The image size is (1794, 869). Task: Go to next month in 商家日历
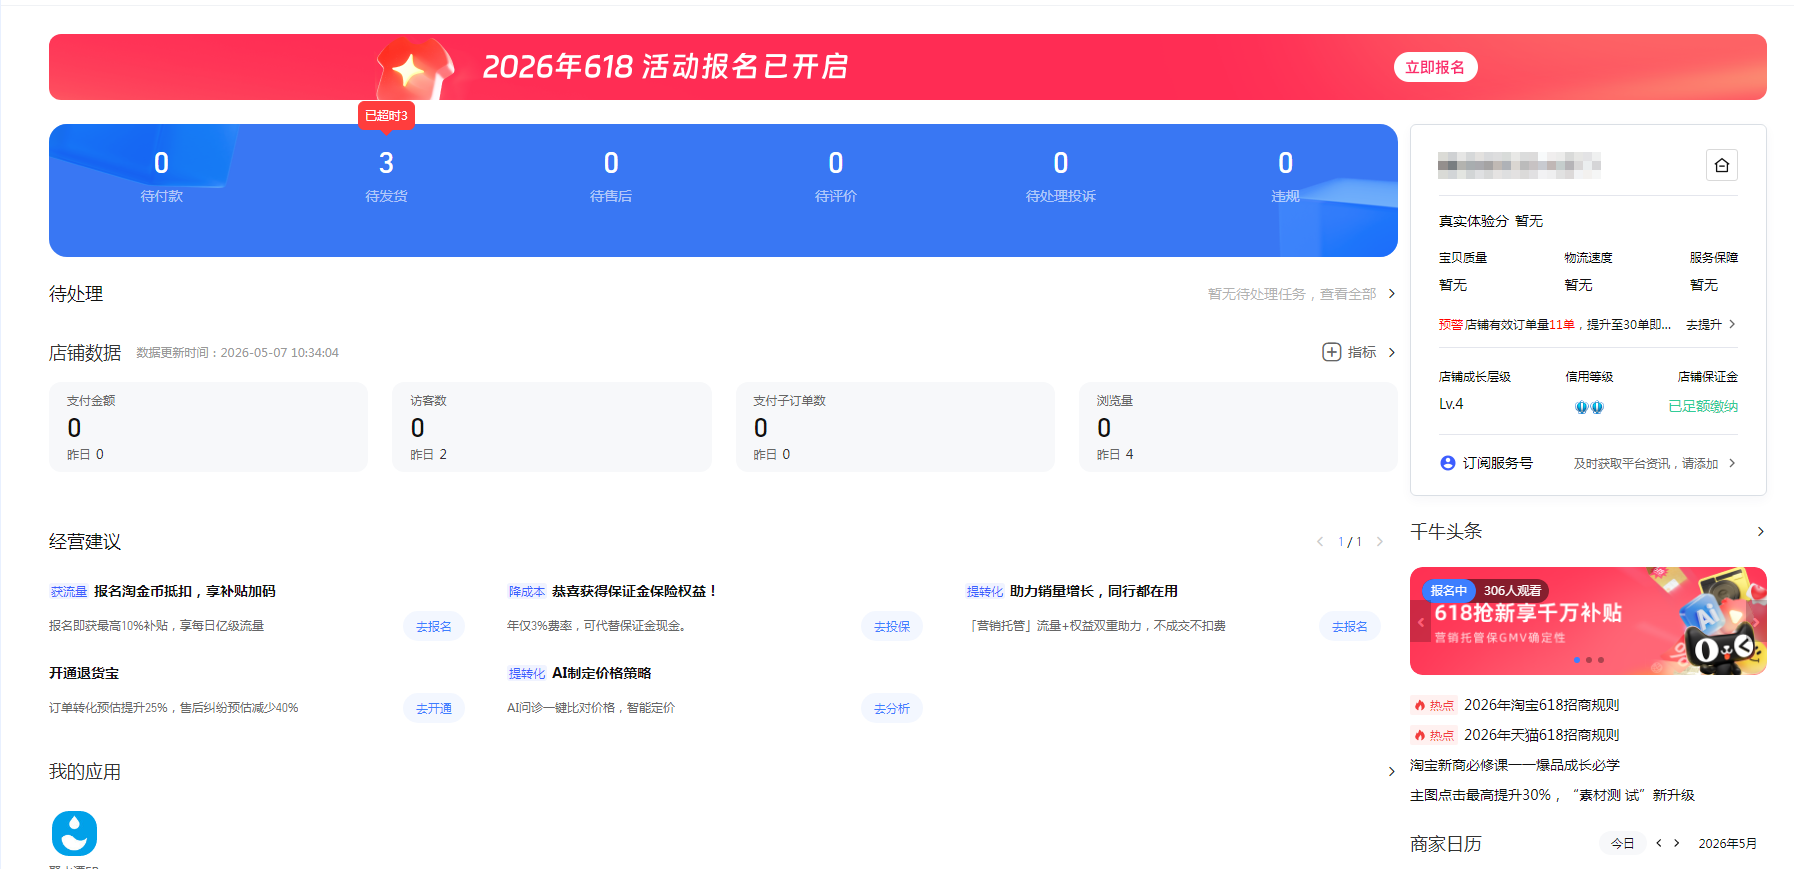coord(1677,843)
